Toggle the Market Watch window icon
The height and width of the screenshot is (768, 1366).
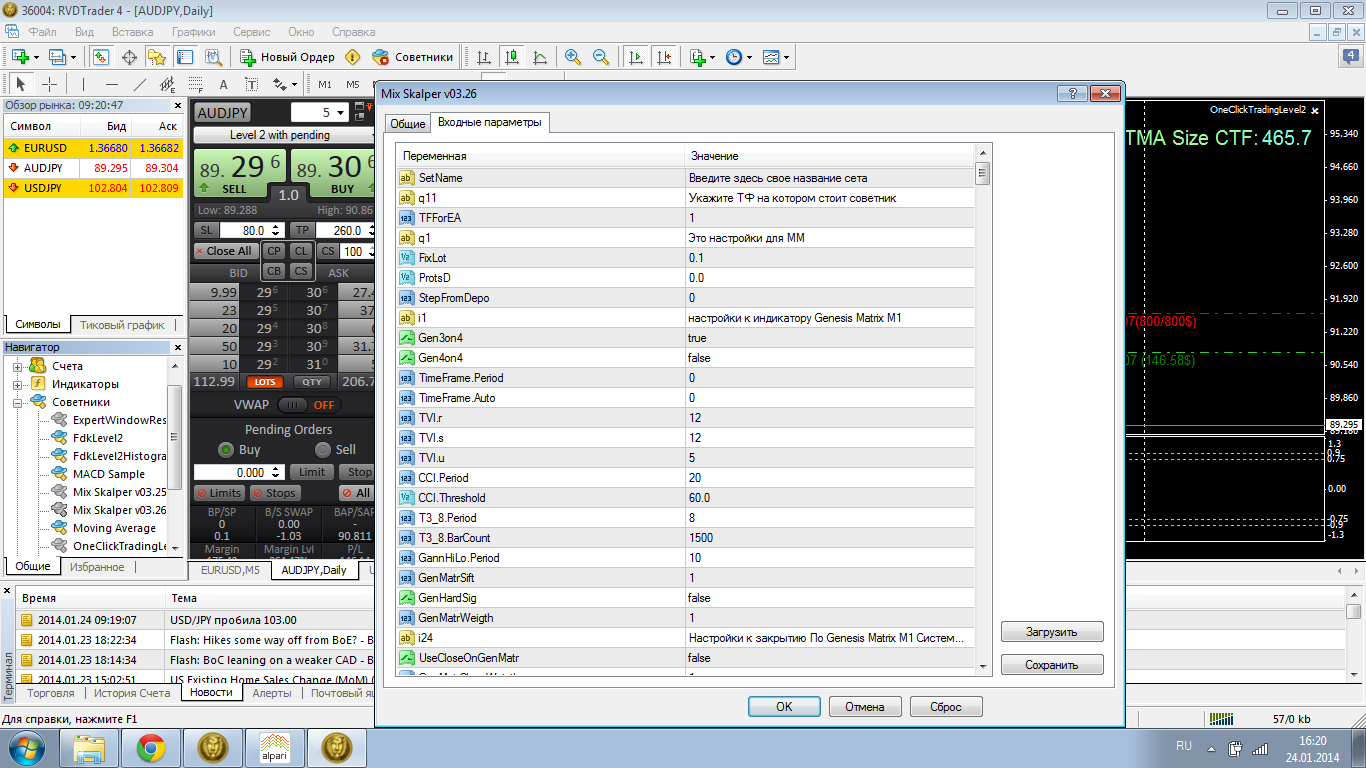coord(101,57)
